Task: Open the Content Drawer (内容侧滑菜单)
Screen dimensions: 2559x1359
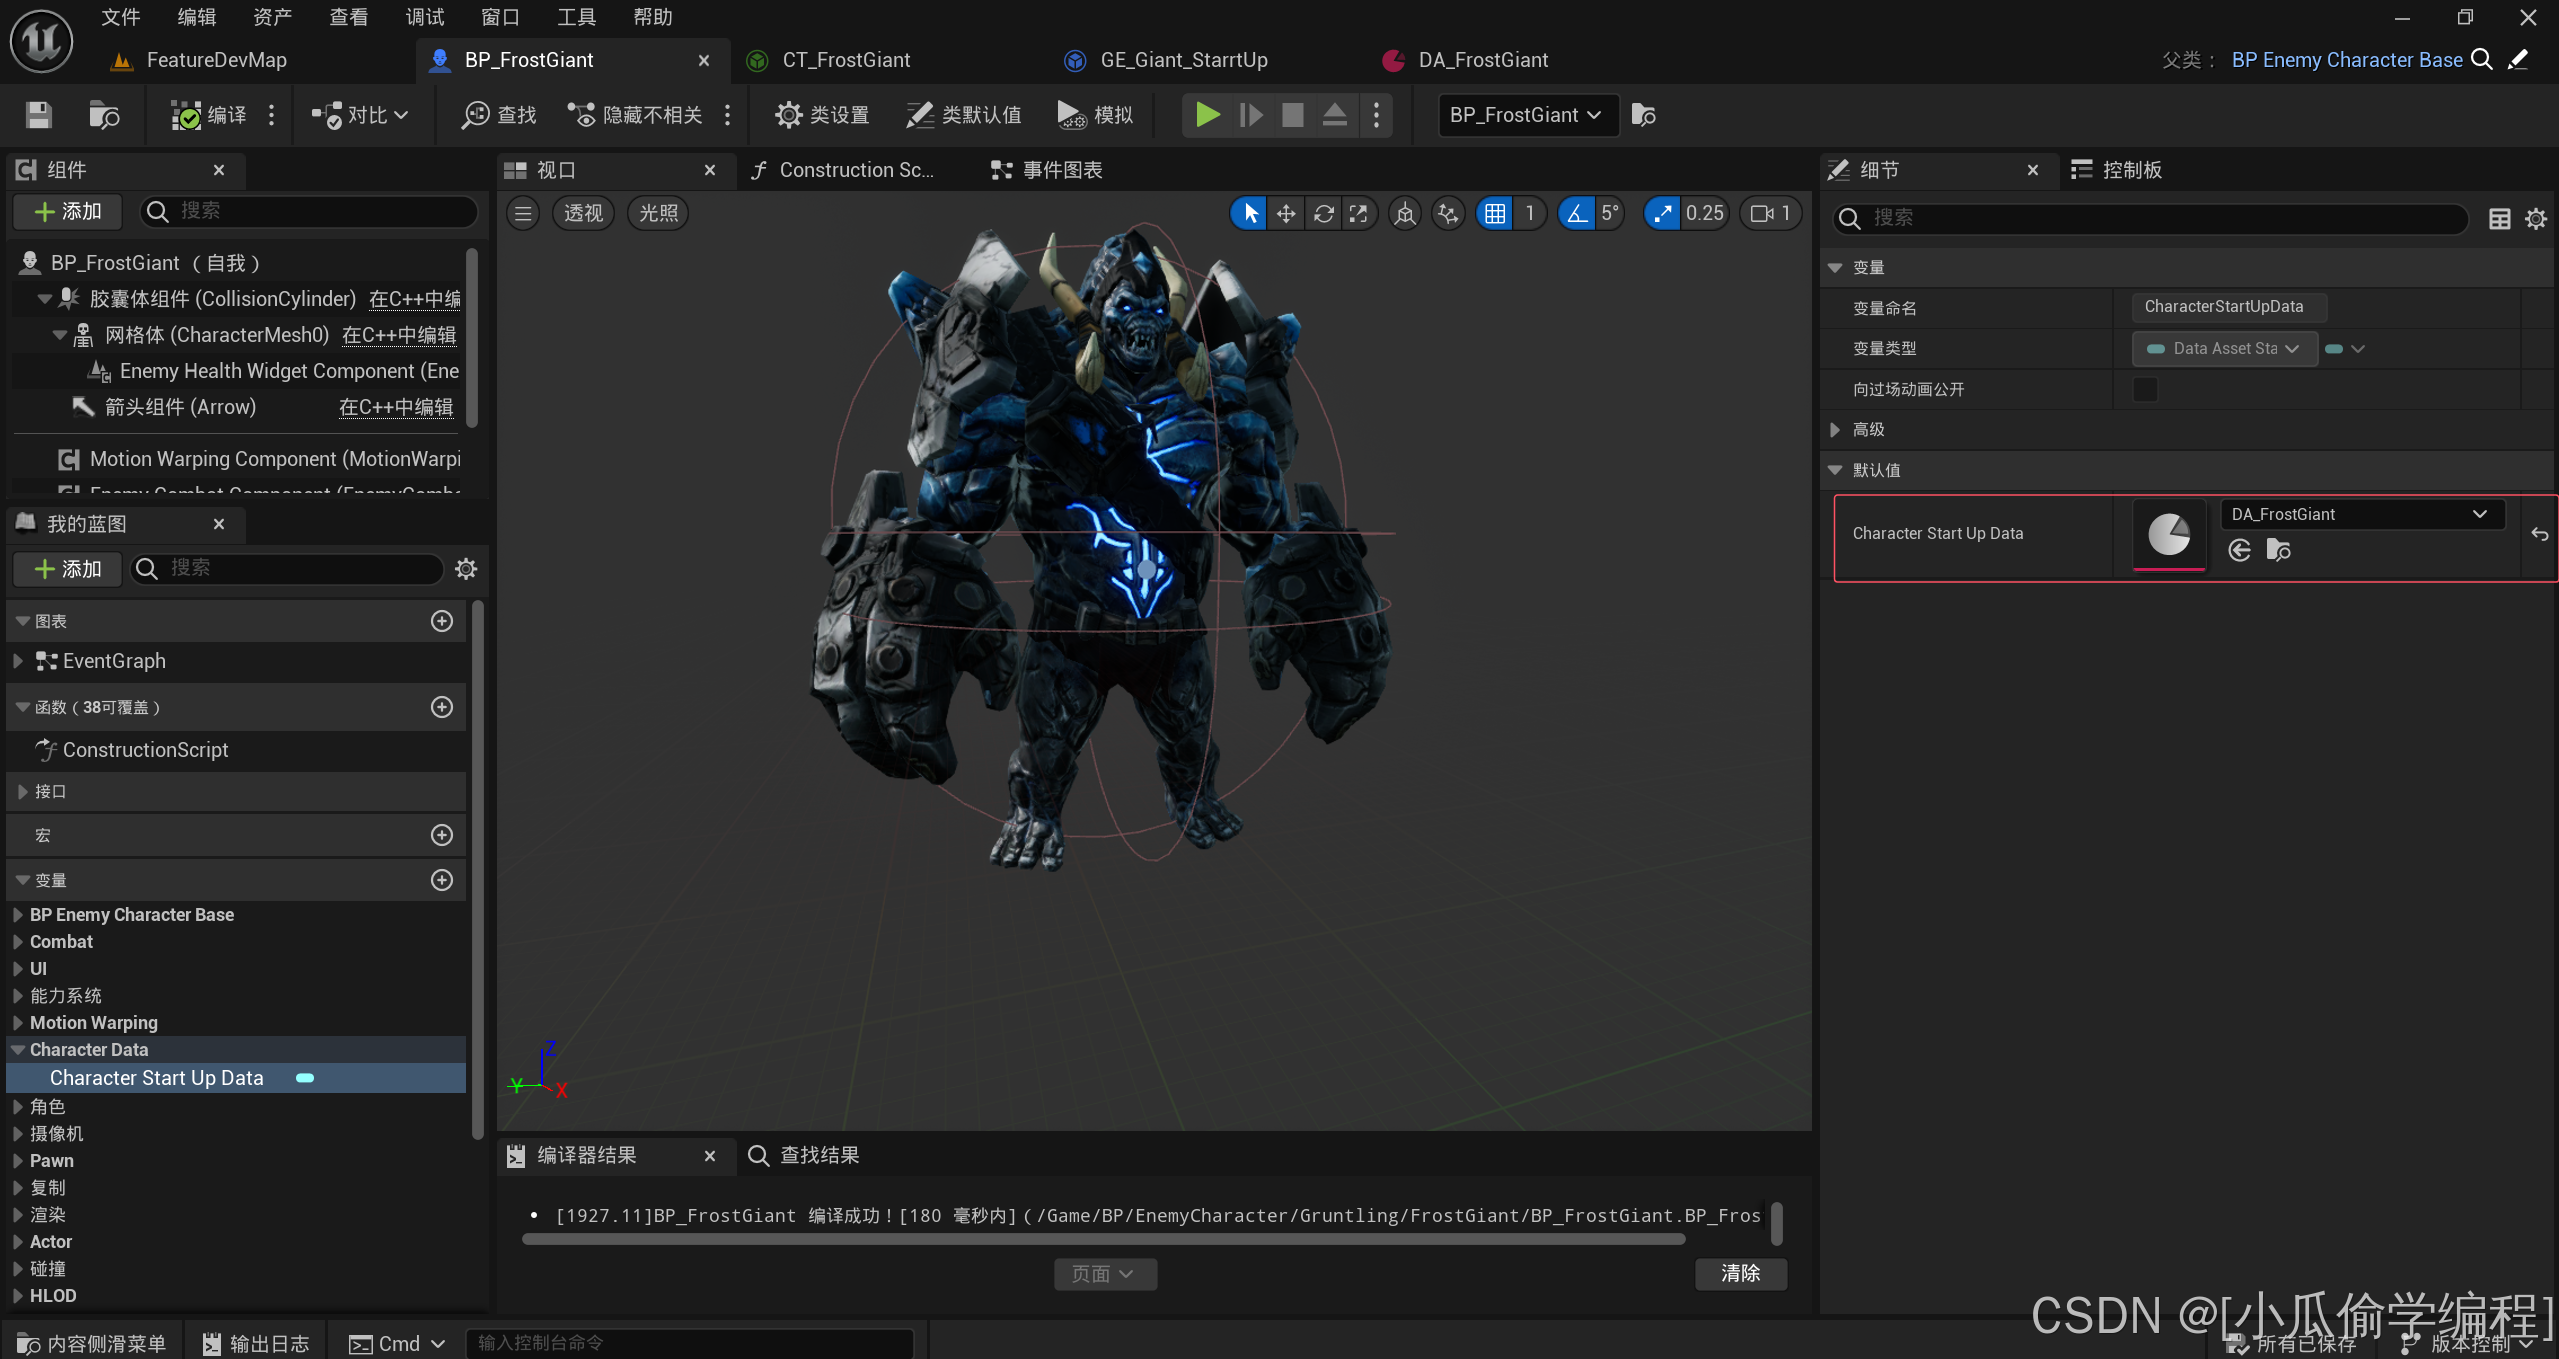Action: coord(92,1344)
